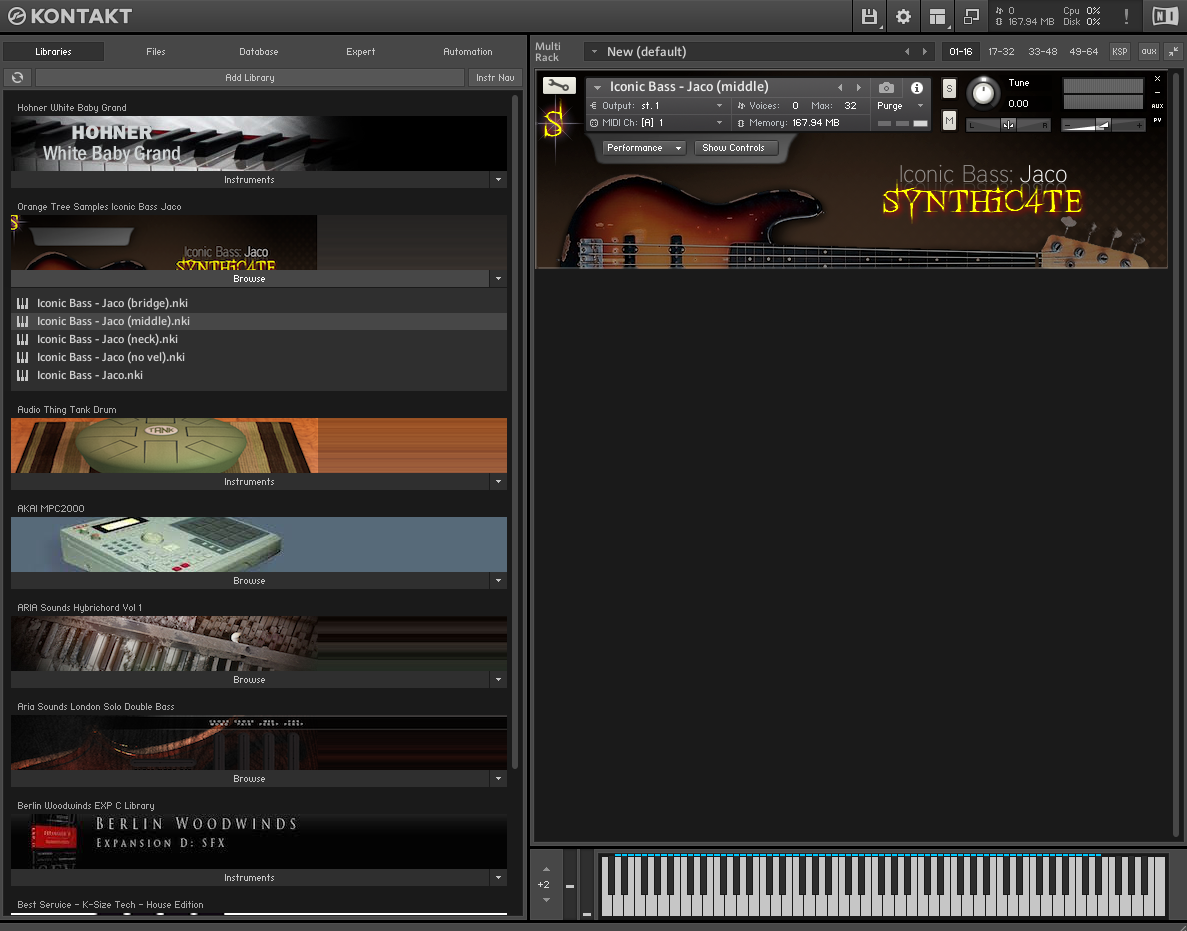Click the Max voices value 32
The width and height of the screenshot is (1187, 931).
point(850,106)
